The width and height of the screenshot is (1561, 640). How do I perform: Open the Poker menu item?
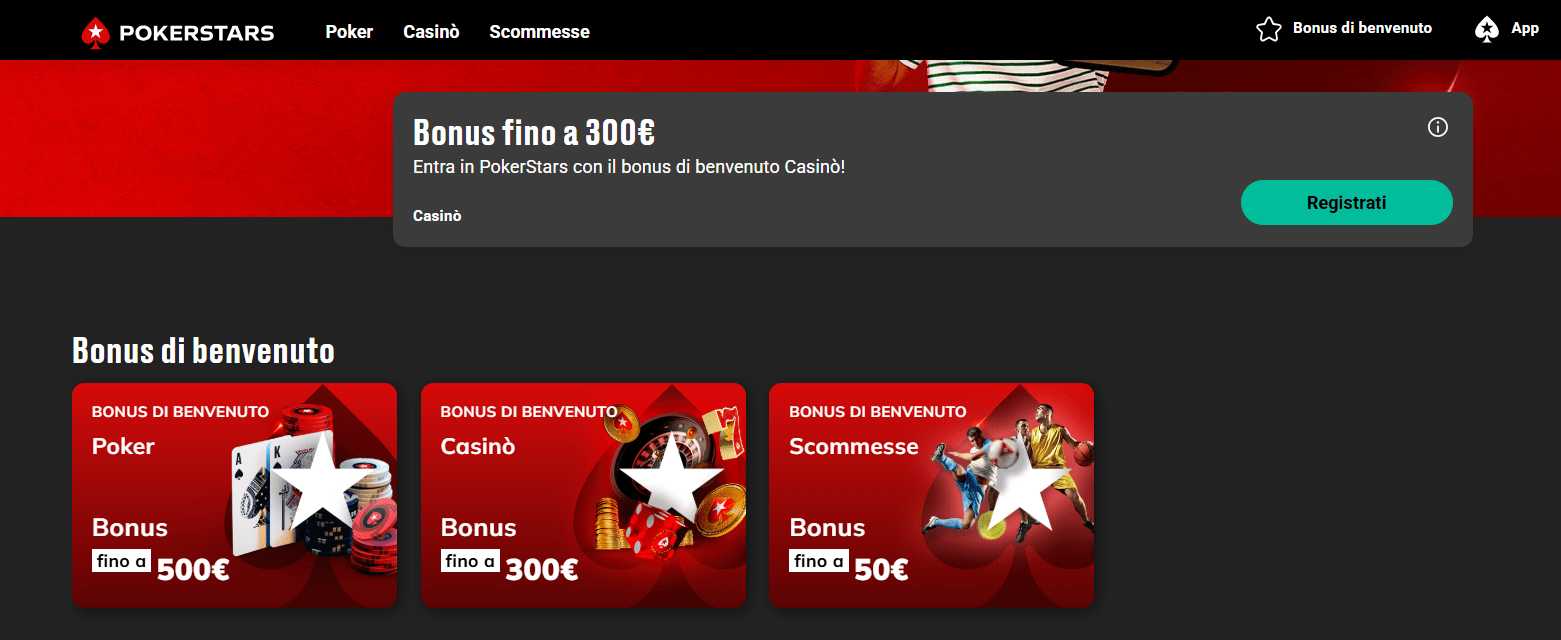click(349, 32)
